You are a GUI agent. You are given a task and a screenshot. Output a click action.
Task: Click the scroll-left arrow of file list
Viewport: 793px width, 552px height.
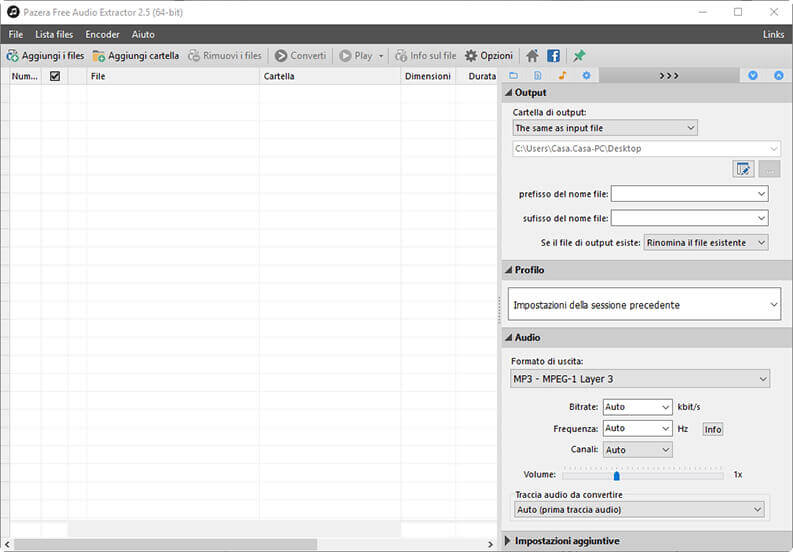7,544
